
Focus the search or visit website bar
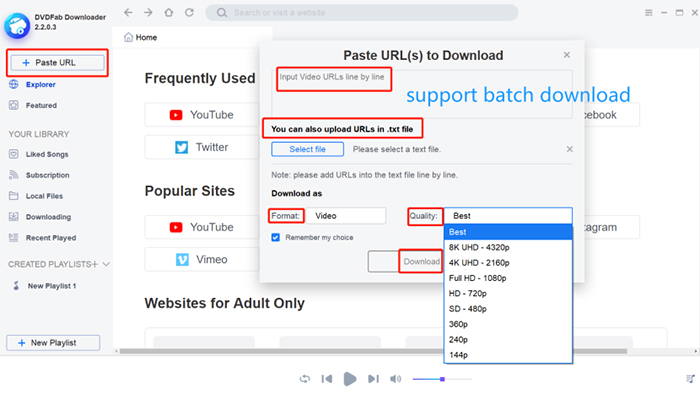[362, 12]
